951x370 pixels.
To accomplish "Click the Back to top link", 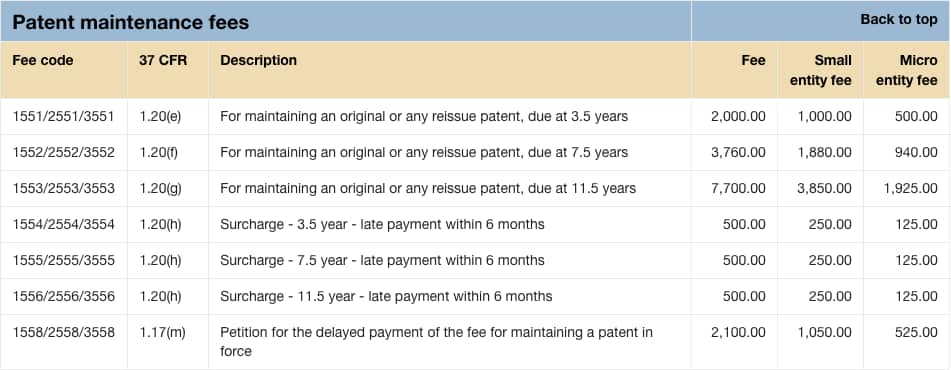I will [898, 19].
